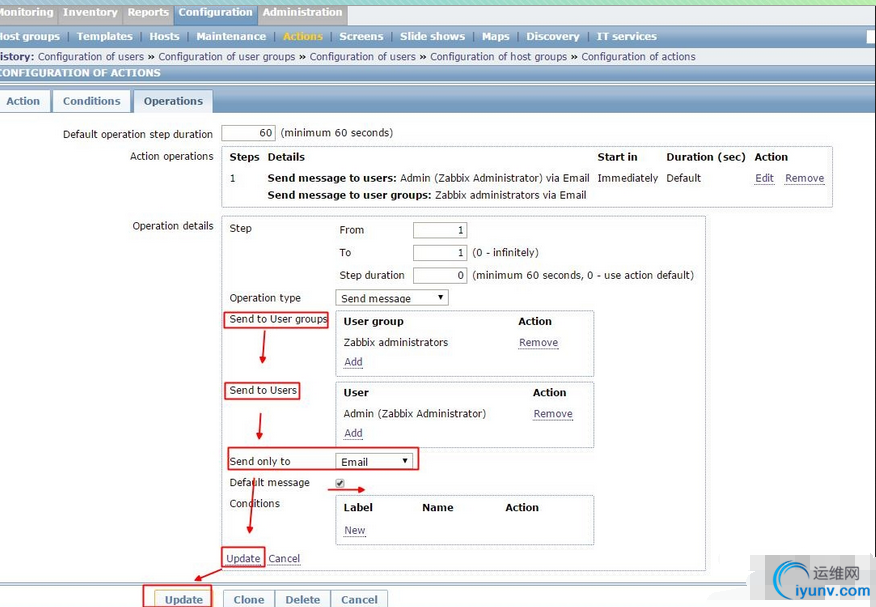Edit action operation step 1
Viewport: 876px width, 607px height.
(x=764, y=178)
